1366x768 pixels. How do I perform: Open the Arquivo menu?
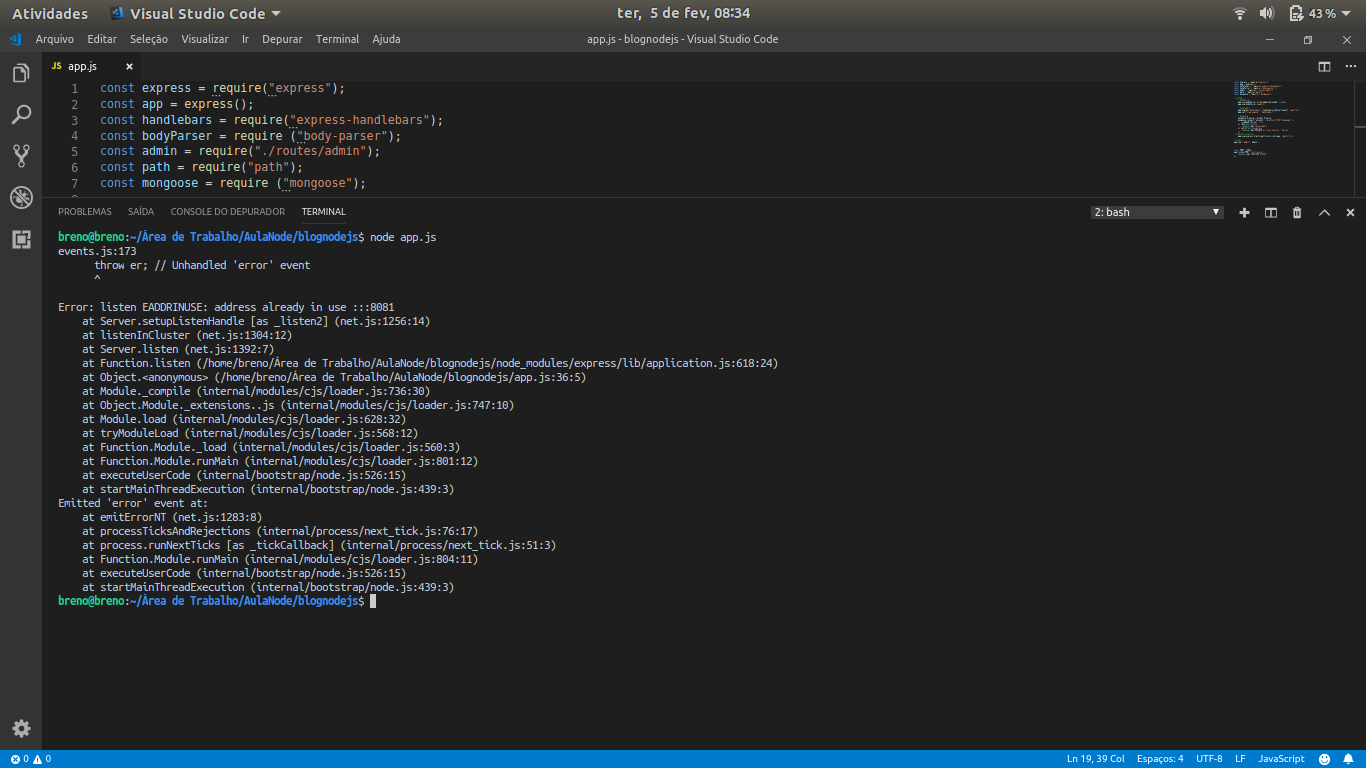click(55, 39)
